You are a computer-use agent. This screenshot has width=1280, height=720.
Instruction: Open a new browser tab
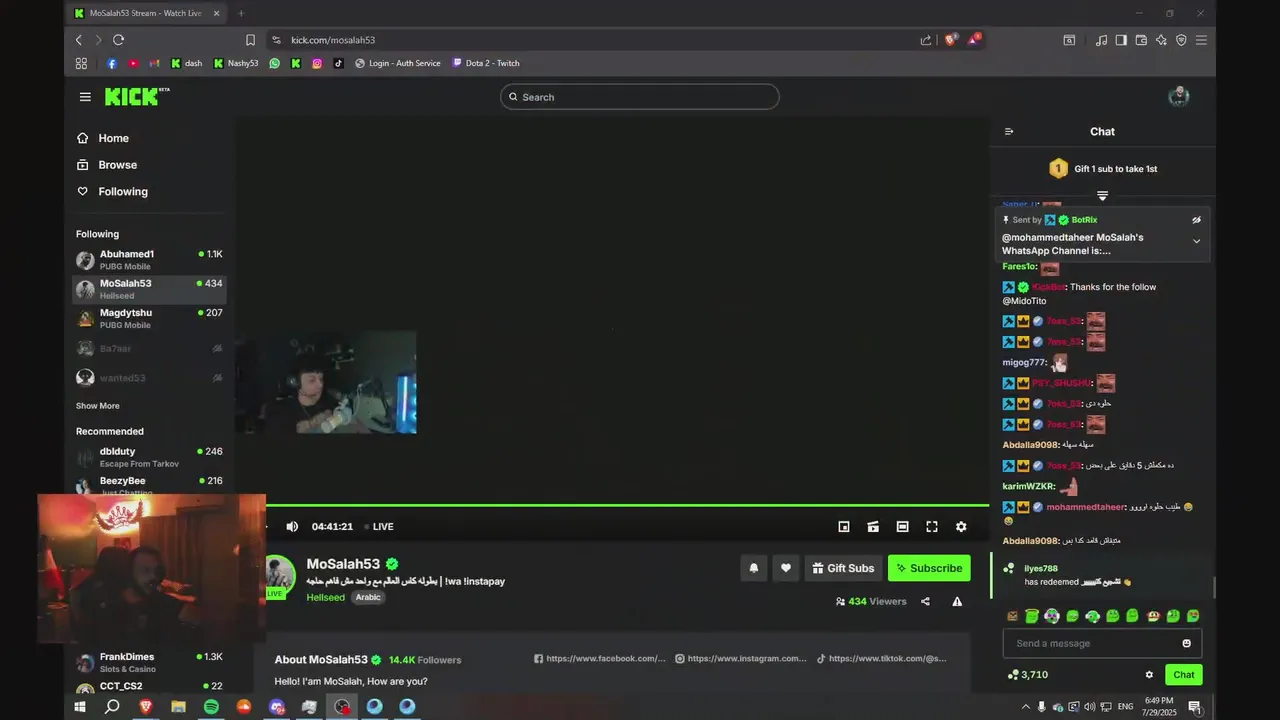[241, 13]
